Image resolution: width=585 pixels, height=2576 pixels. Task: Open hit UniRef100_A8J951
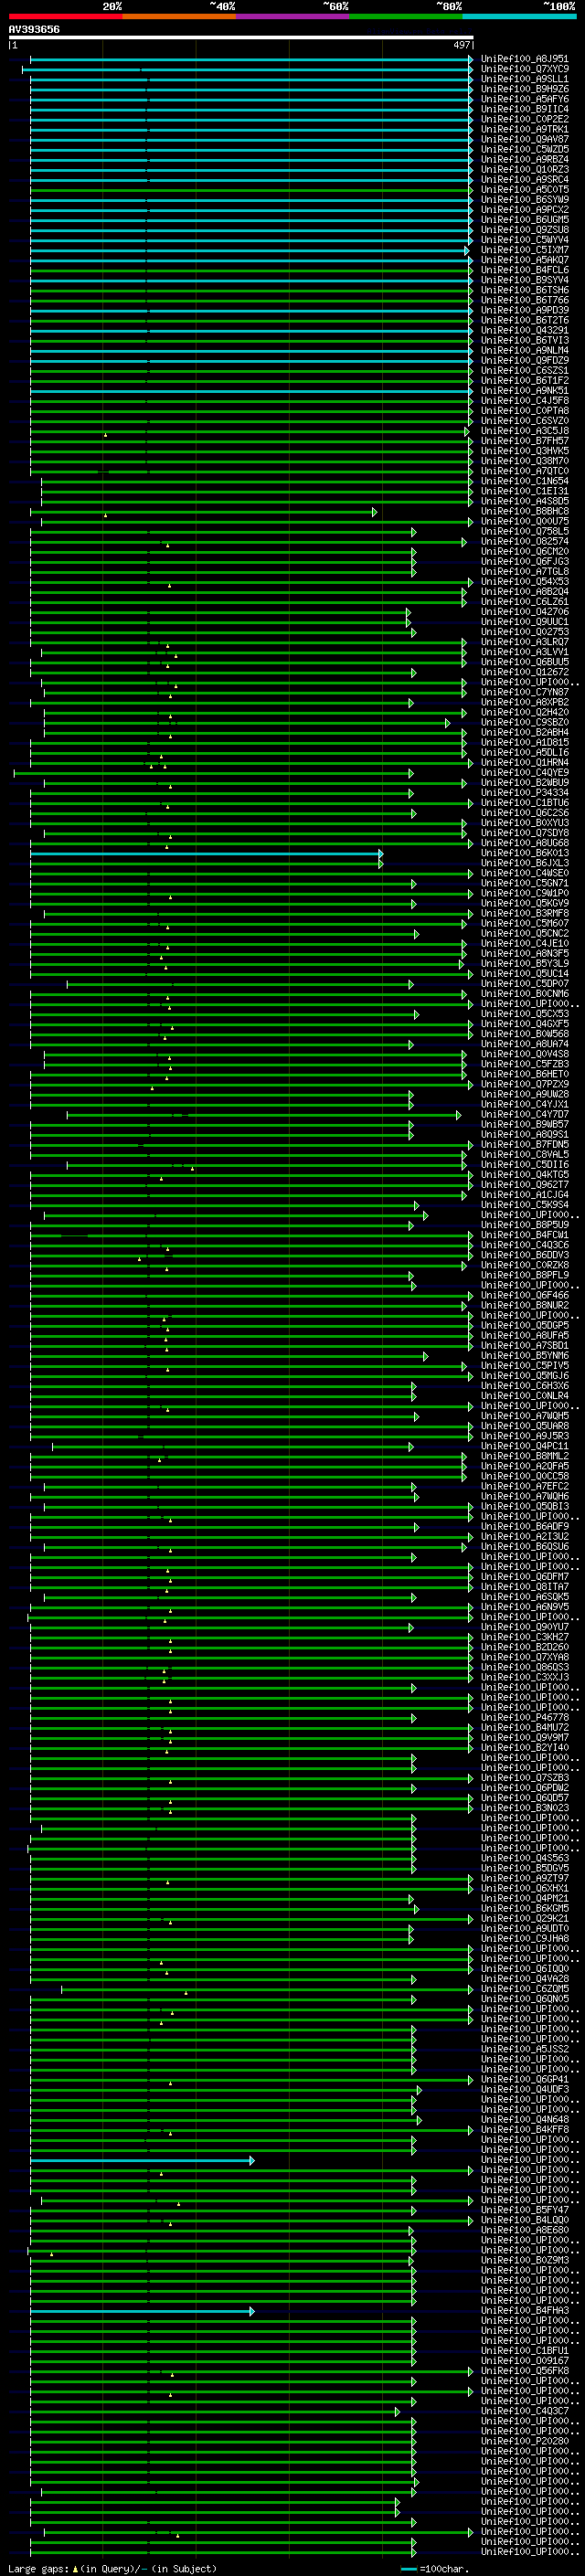pos(524,59)
